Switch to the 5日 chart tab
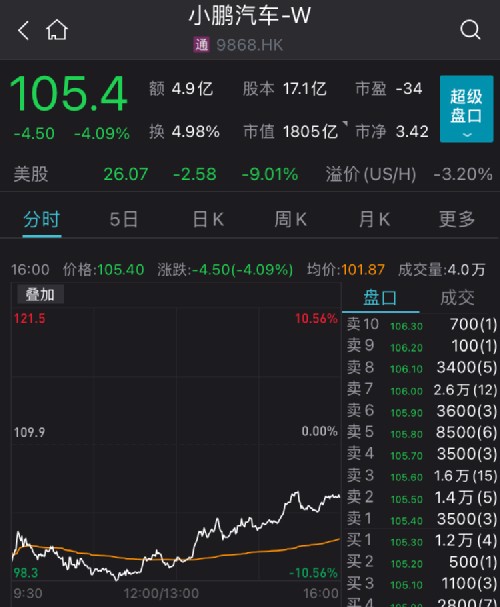 click(x=123, y=219)
